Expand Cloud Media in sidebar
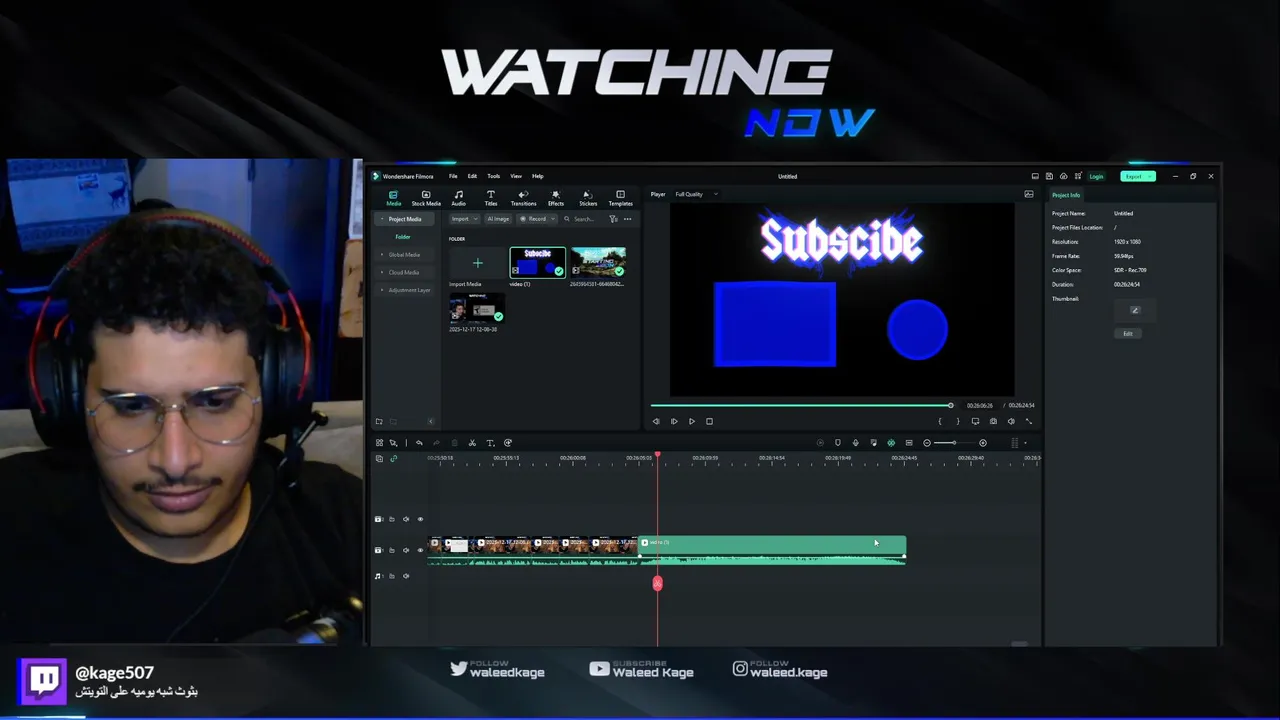 pos(404,272)
